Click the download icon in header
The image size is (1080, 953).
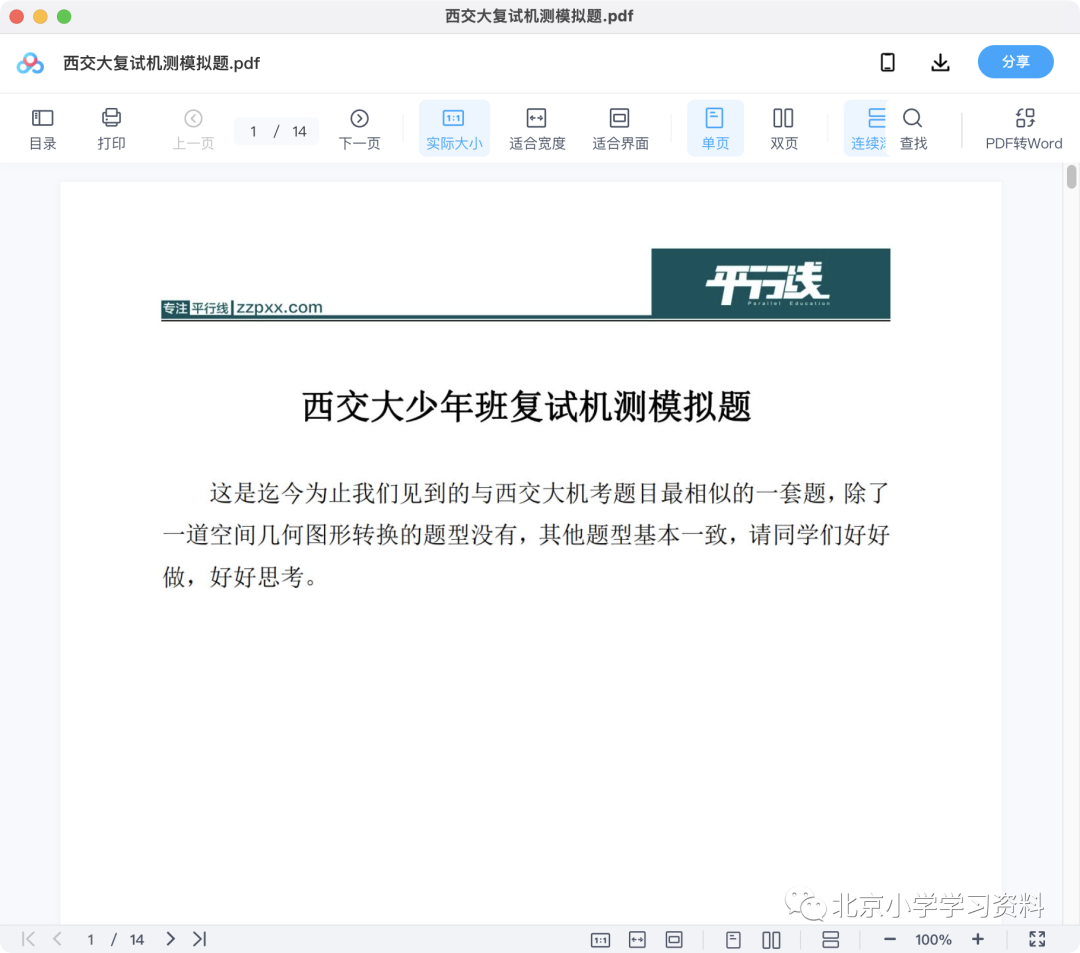pos(940,63)
